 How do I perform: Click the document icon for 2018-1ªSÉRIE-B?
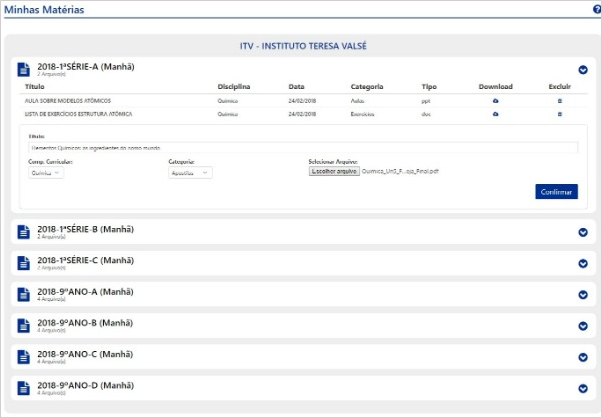24,232
